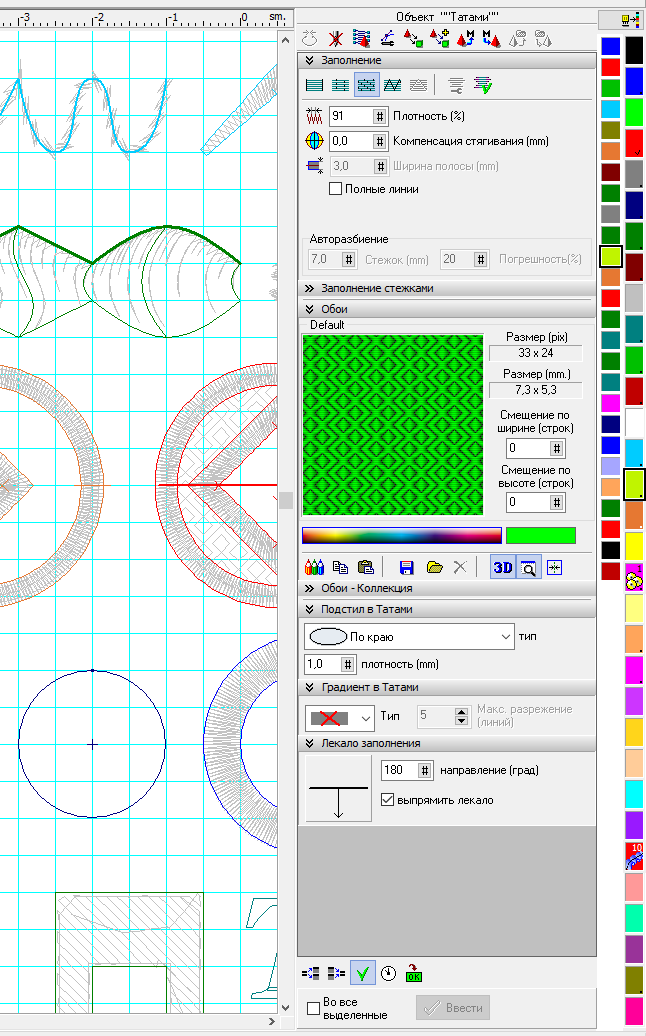Screen dimensions: 646x1036
Task: Click the M with down arrow and red cones icon
Action: (491, 39)
